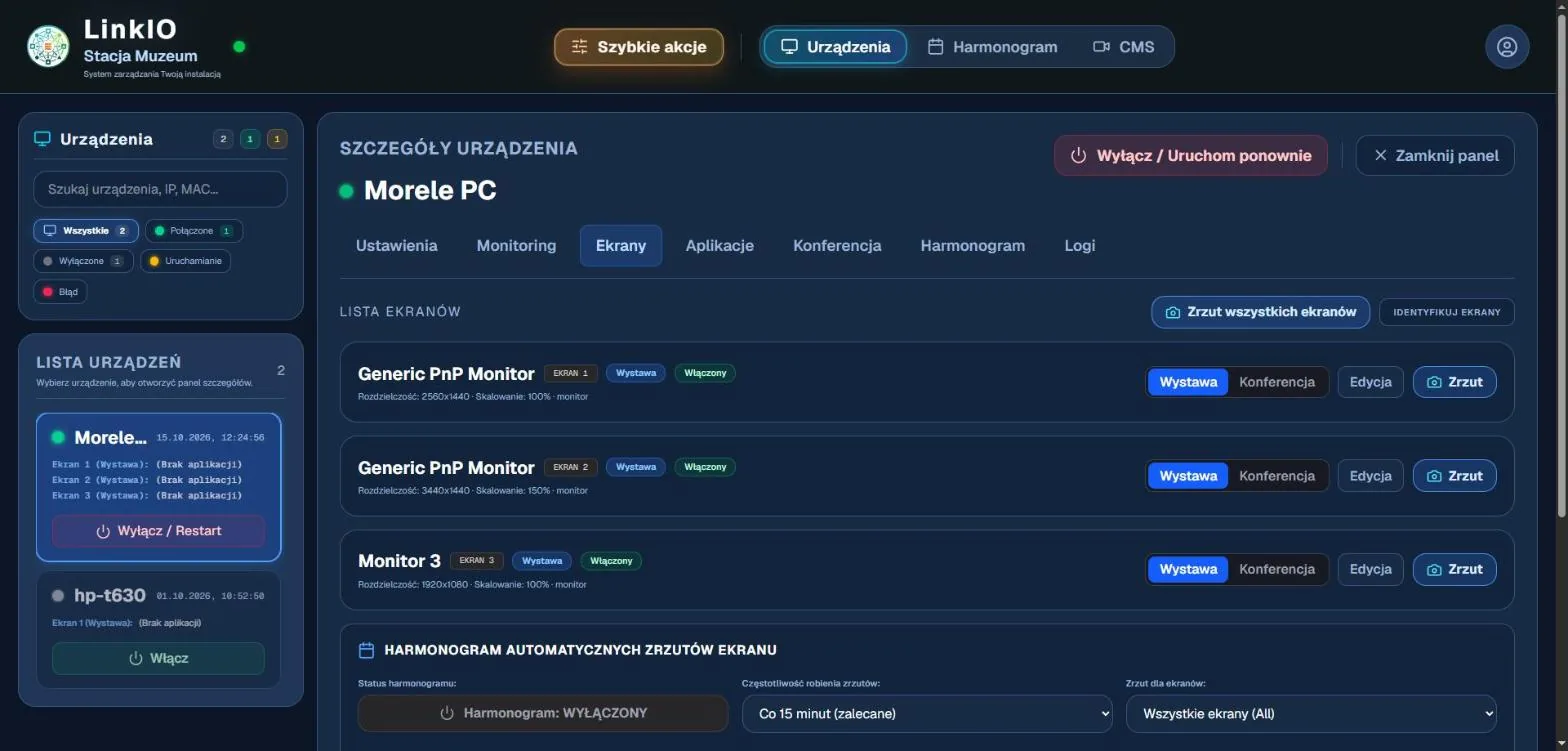Click the Wystawa badge beside EKRAN 2
The height and width of the screenshot is (751, 1568).
636,467
